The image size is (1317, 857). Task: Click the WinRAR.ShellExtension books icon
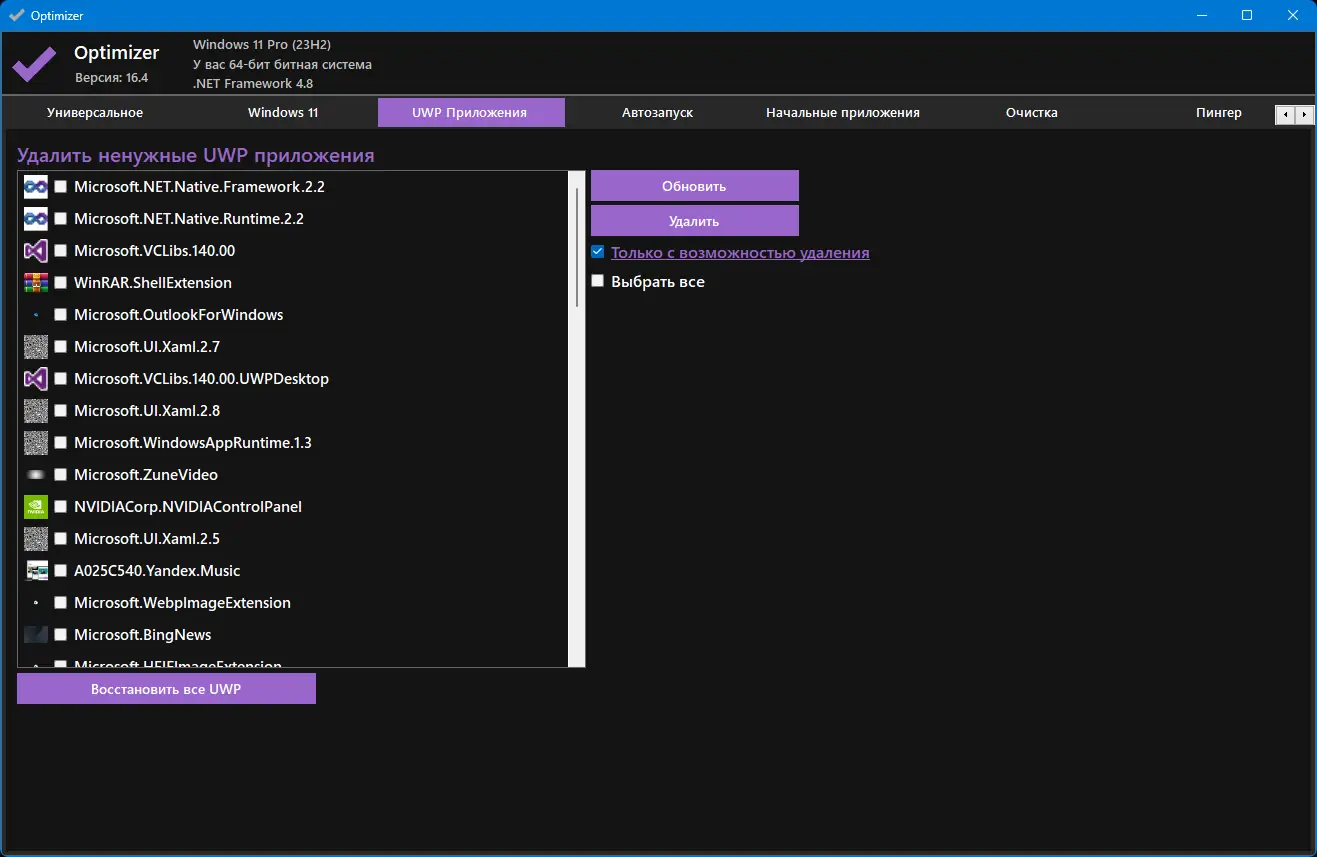point(36,282)
